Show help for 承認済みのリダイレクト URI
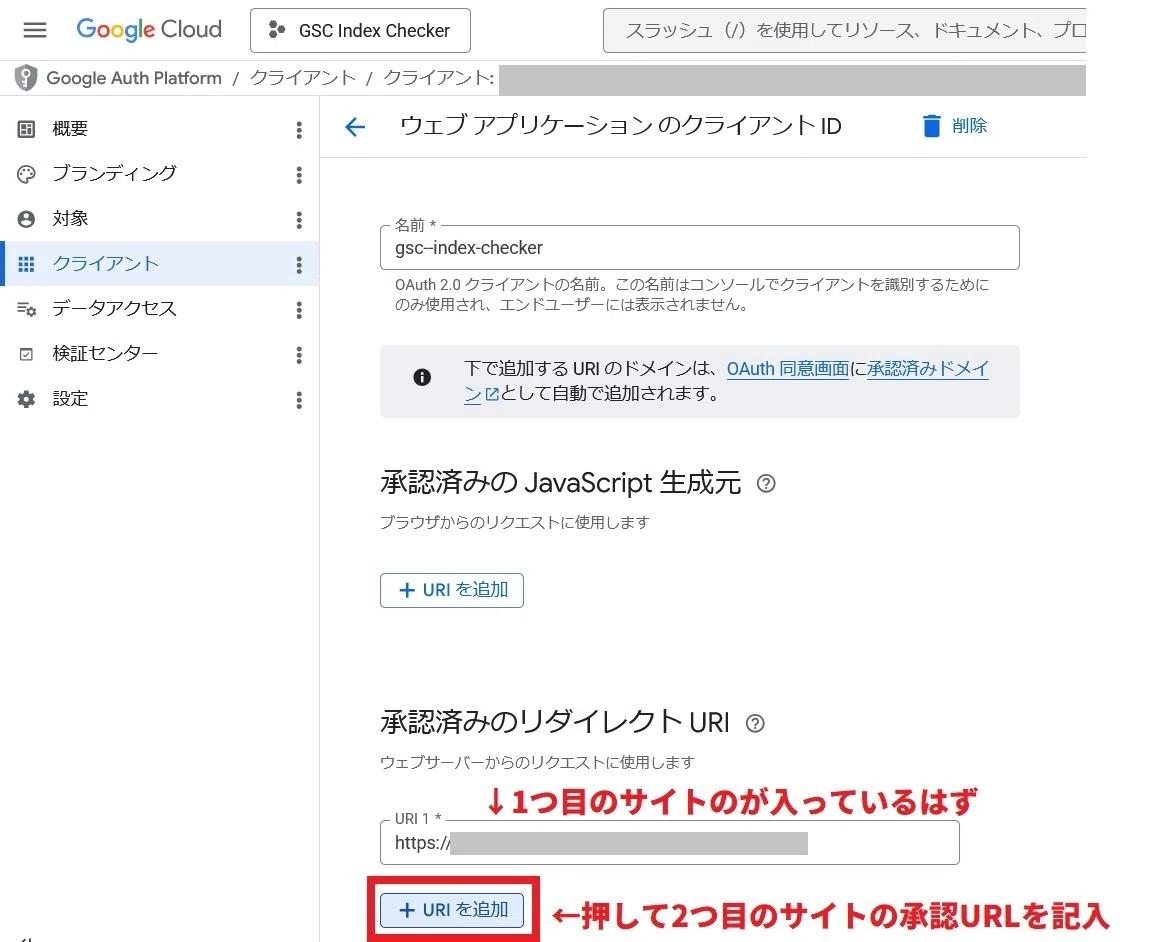1163x942 pixels. click(755, 723)
